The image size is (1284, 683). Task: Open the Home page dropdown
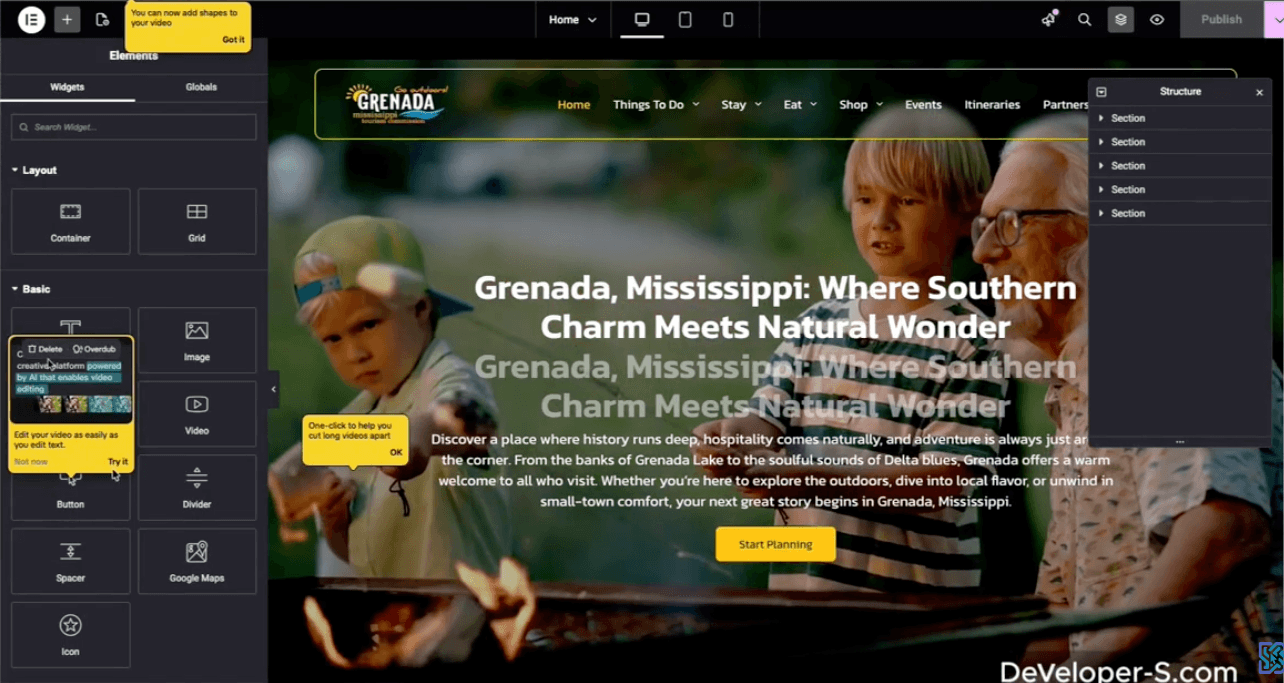[x=572, y=19]
